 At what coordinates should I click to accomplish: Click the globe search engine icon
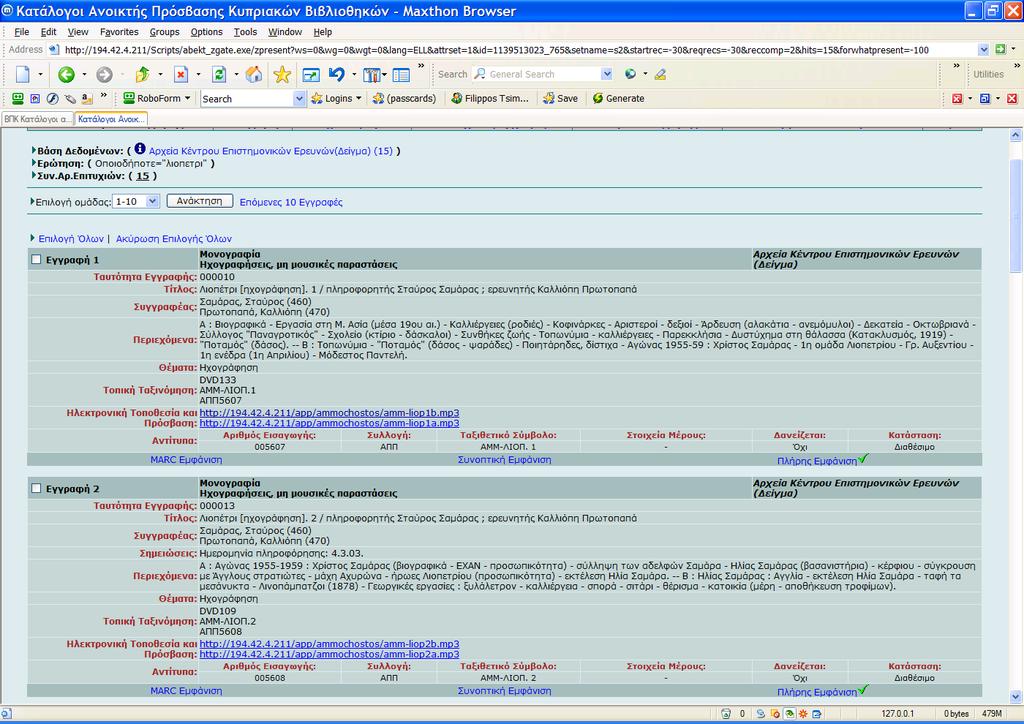[x=630, y=74]
